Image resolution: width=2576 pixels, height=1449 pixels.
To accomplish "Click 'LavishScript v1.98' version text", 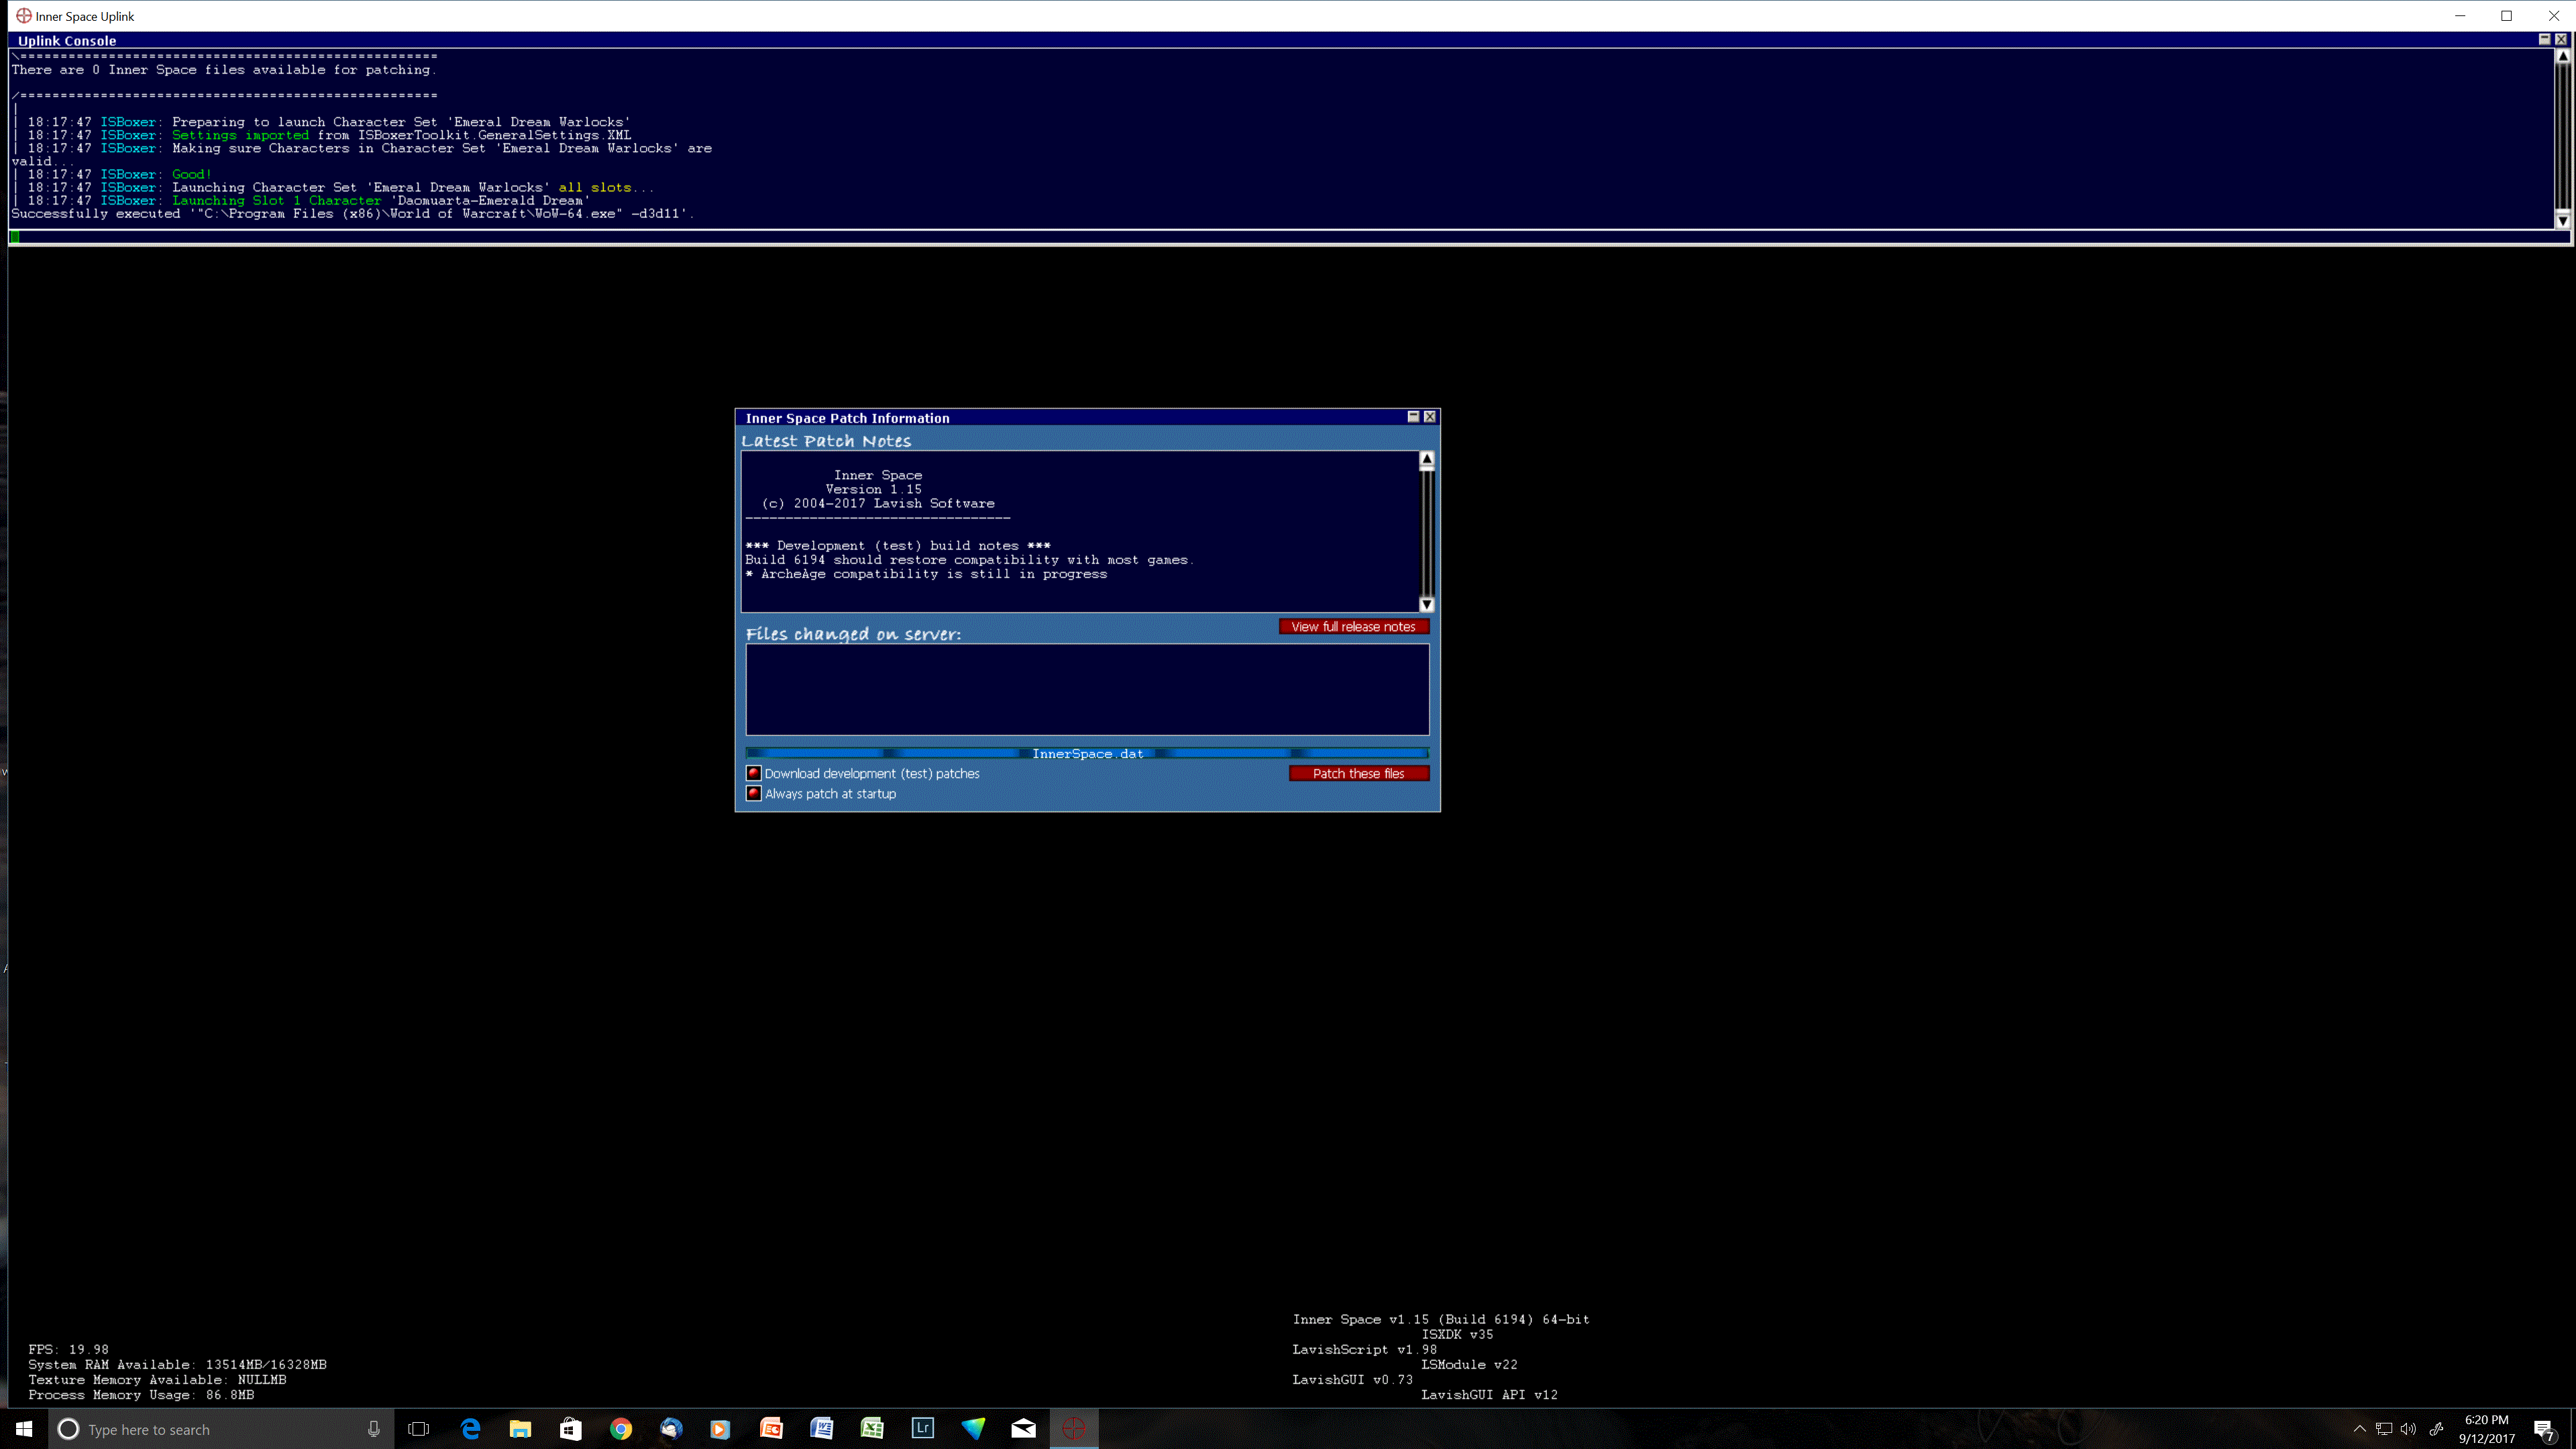I will click(1365, 1350).
